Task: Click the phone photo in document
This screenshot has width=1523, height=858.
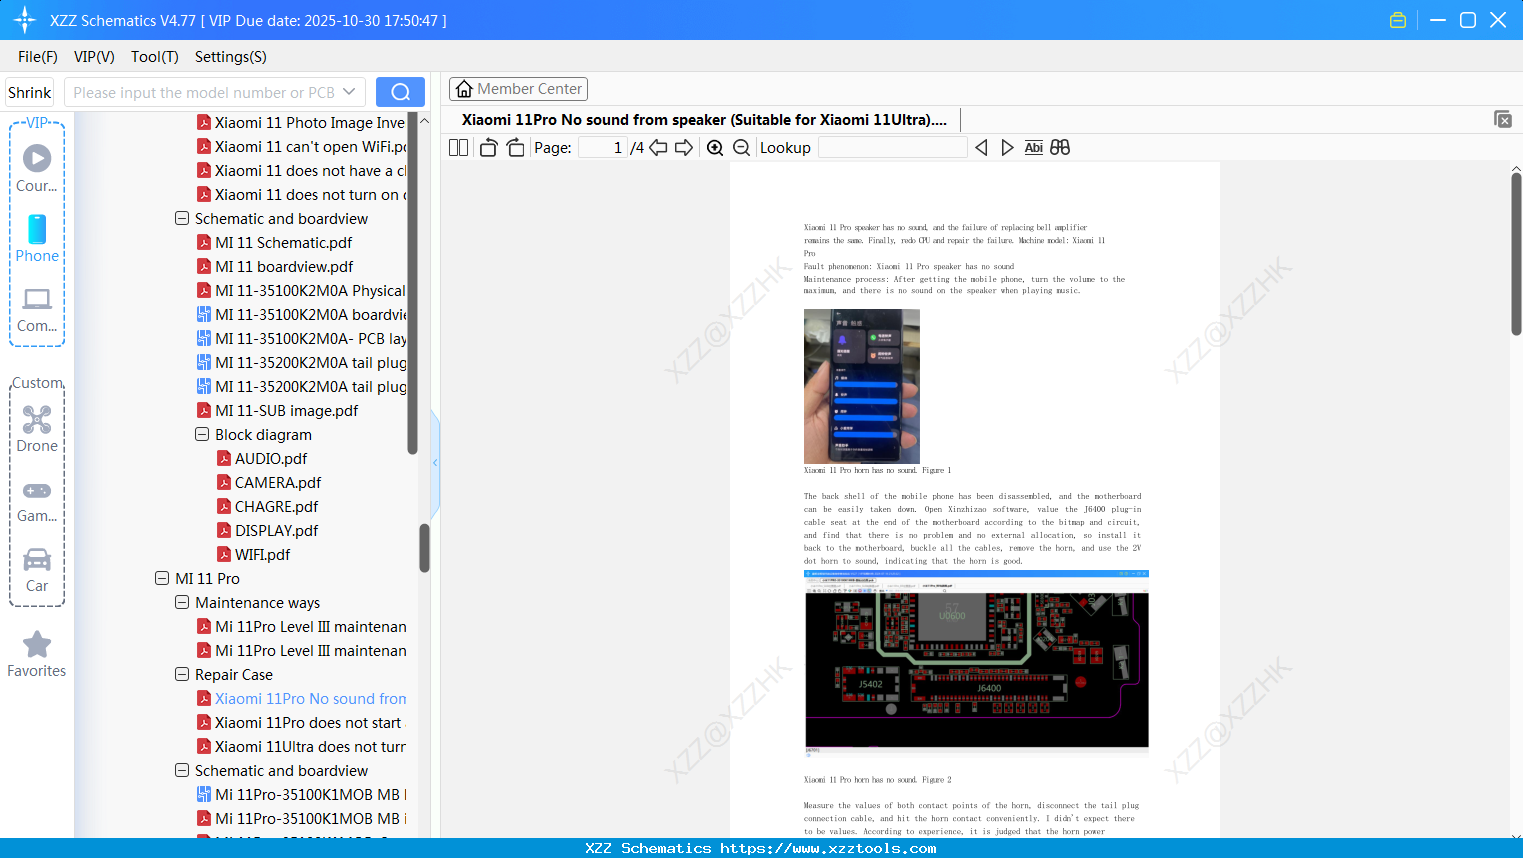Action: [862, 386]
